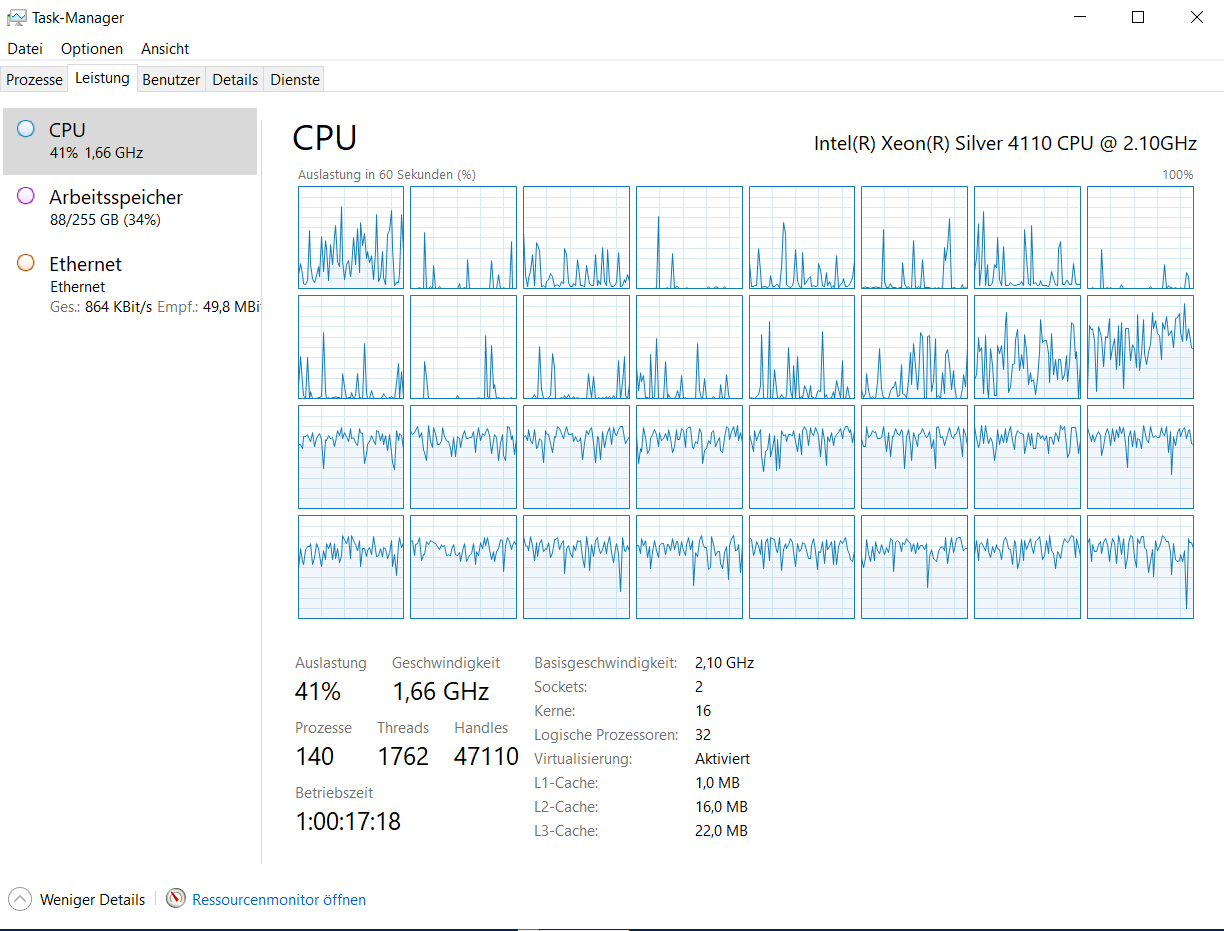Click the last graph in bottom row

(x=1140, y=567)
